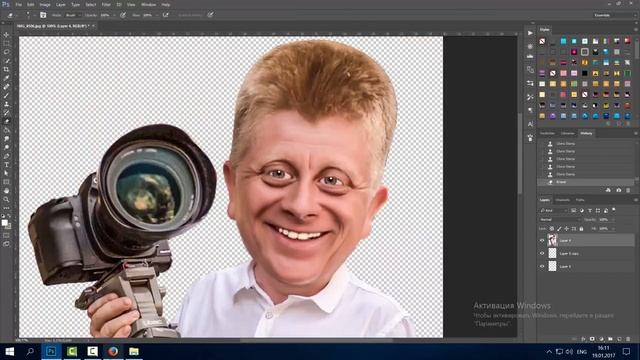Select the Path Selection tool
The height and width of the screenshot is (360, 640).
(6, 173)
